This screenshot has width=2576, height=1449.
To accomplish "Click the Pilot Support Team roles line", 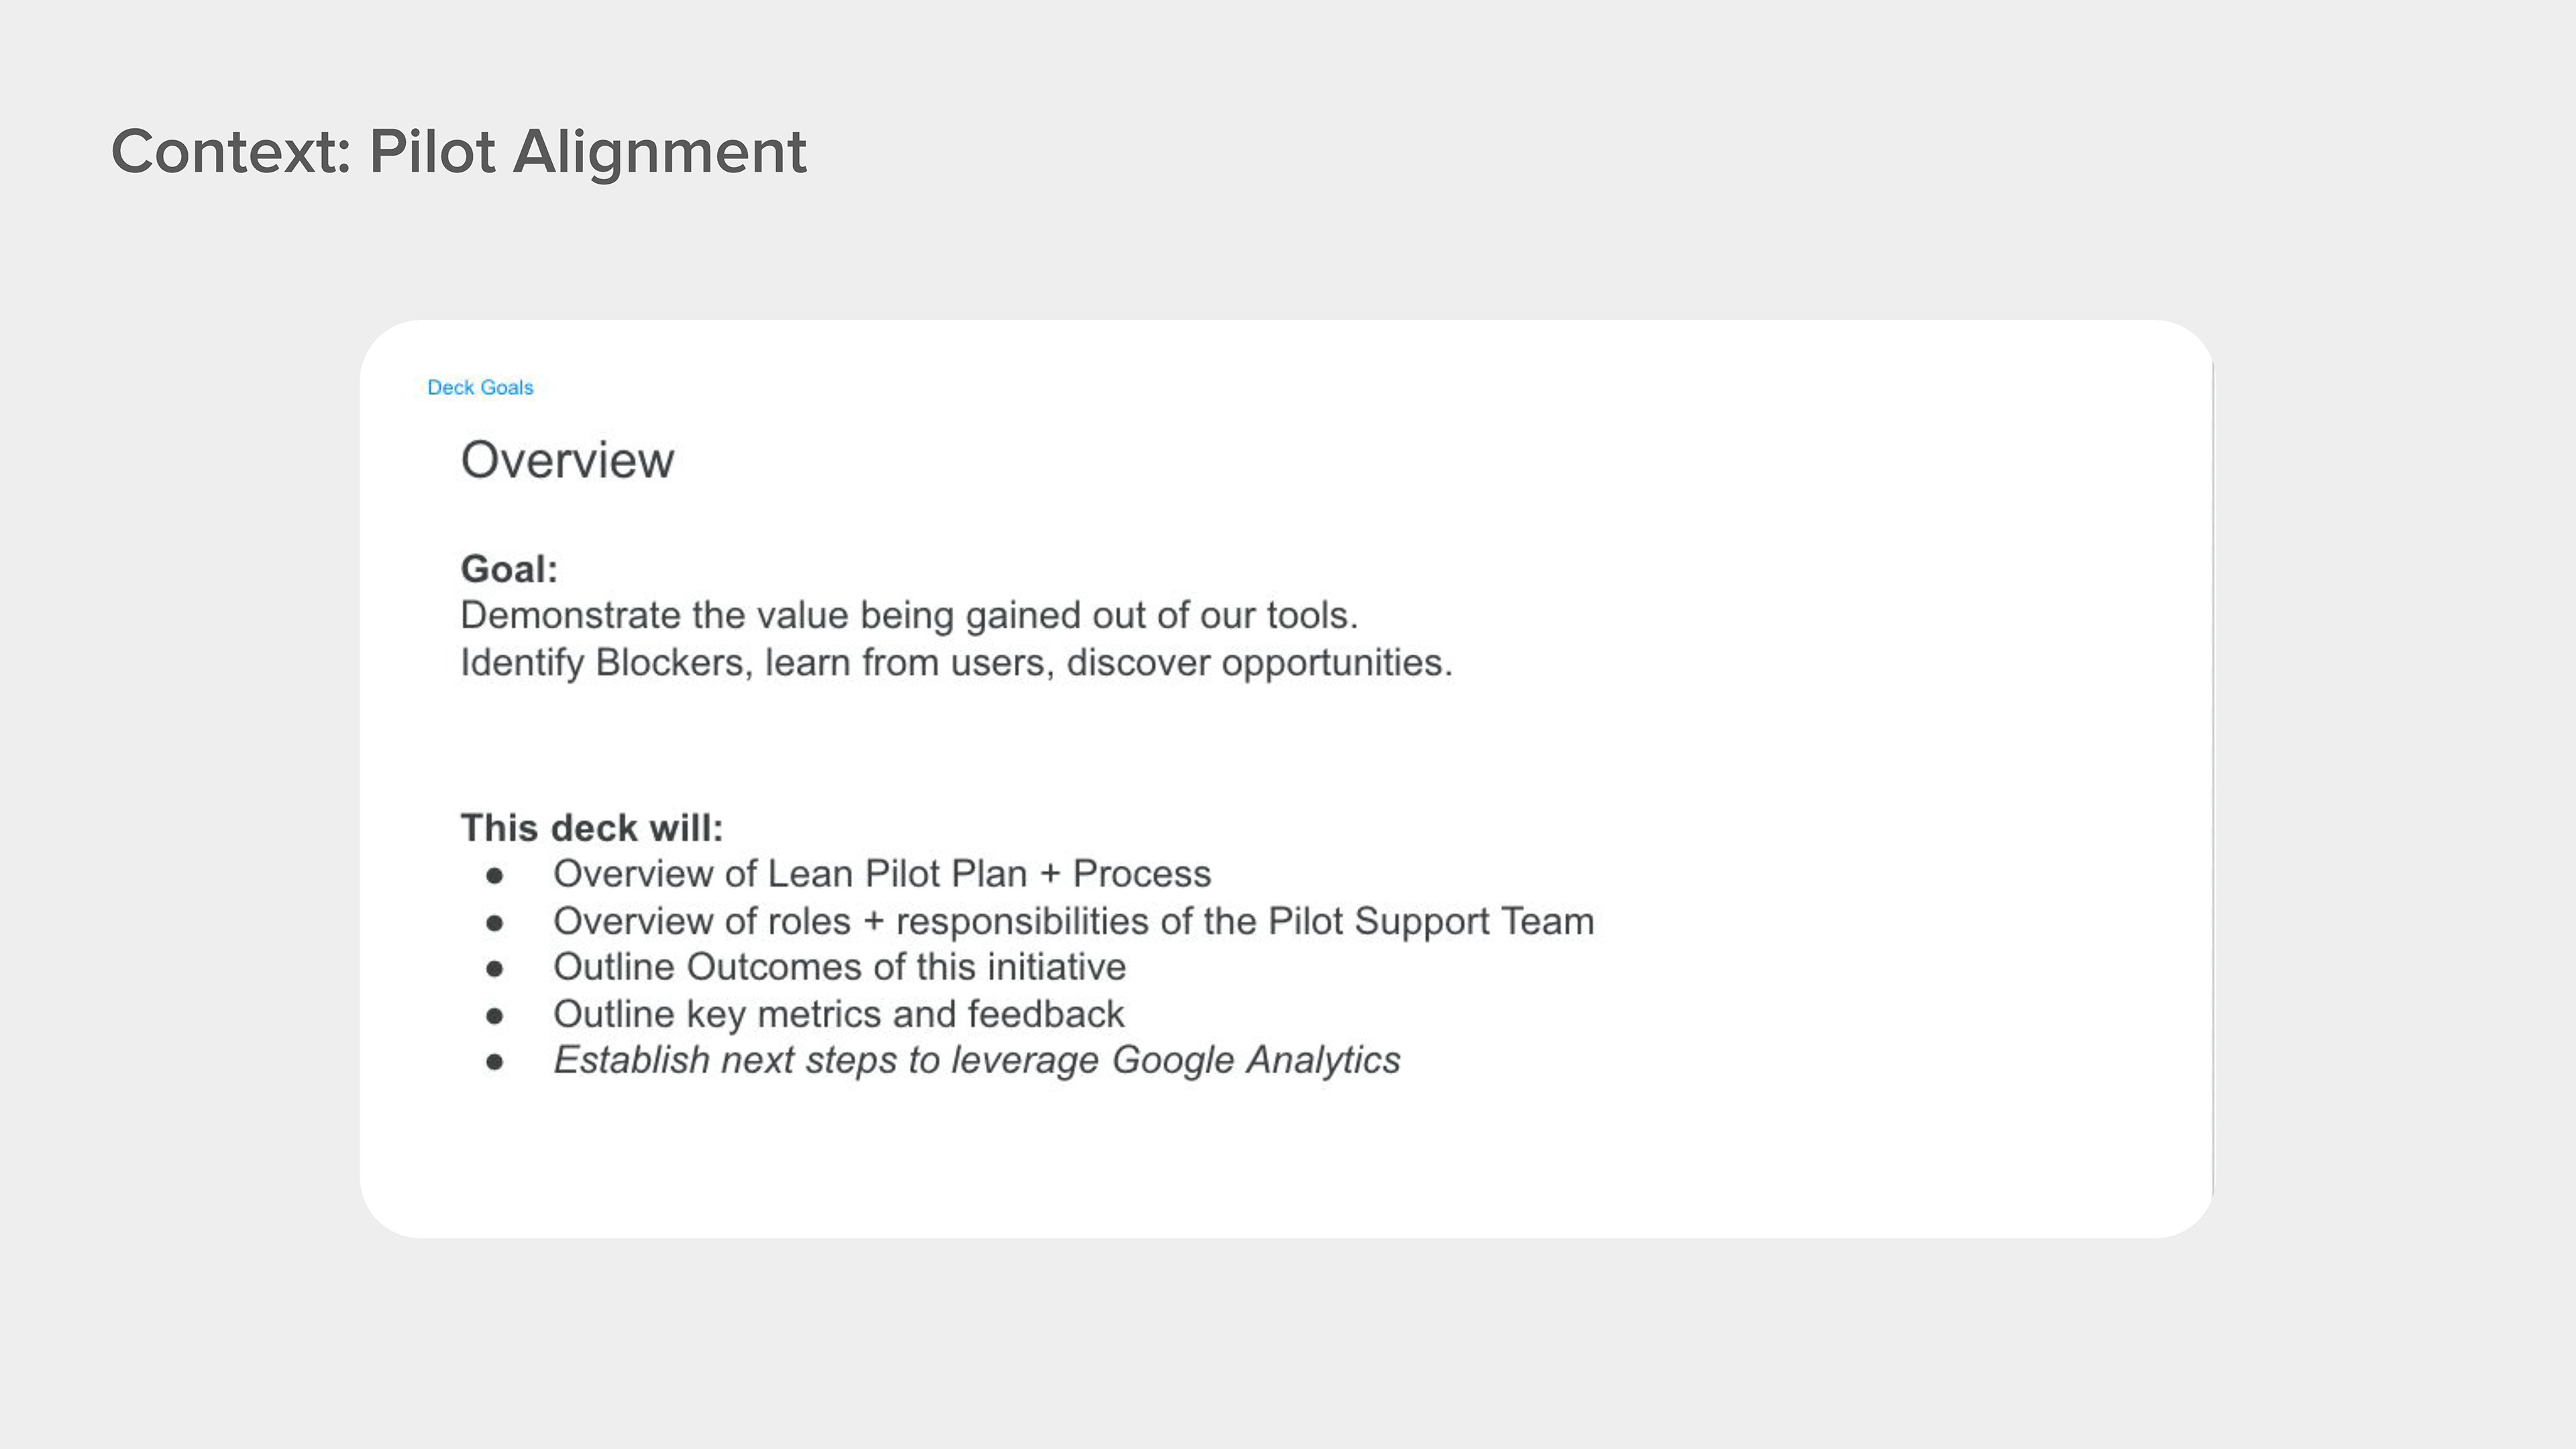I will pos(1073,921).
